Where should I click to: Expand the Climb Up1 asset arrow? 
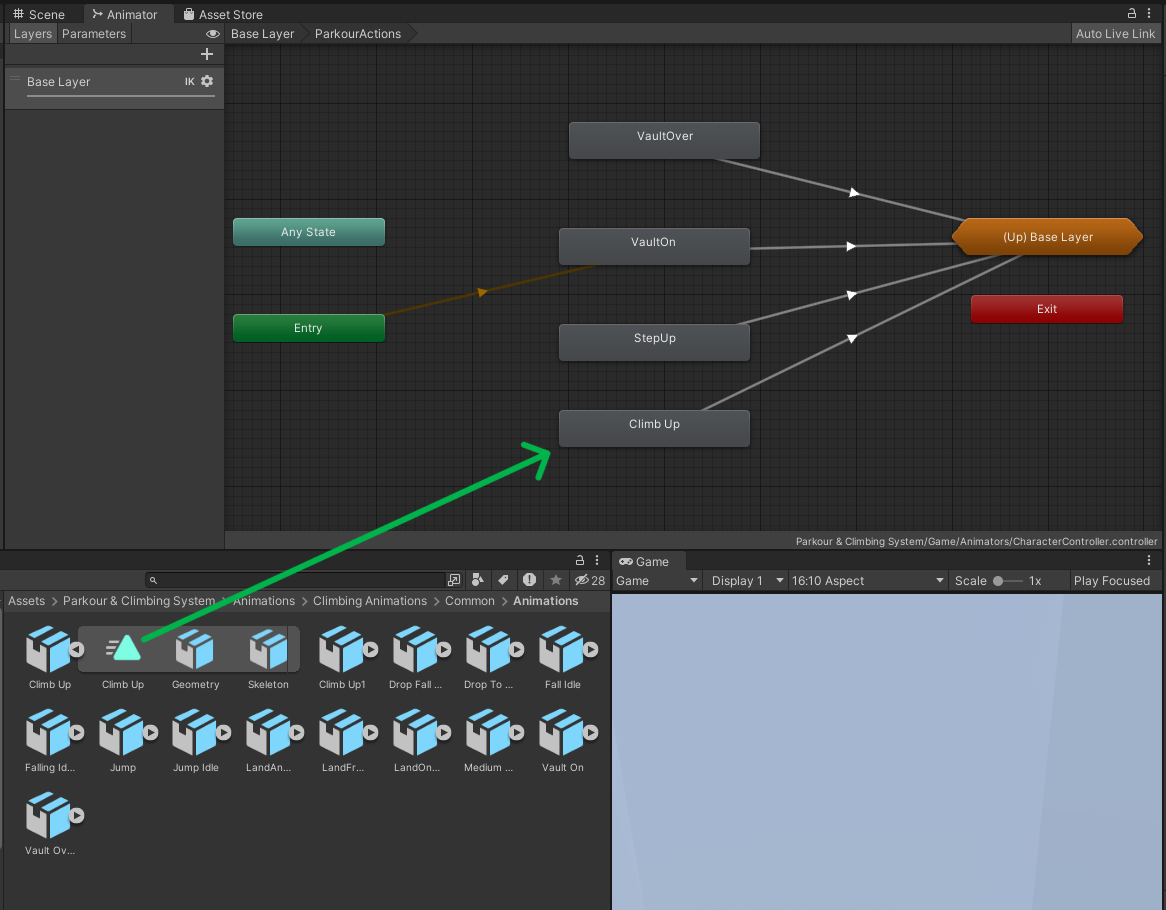370,650
